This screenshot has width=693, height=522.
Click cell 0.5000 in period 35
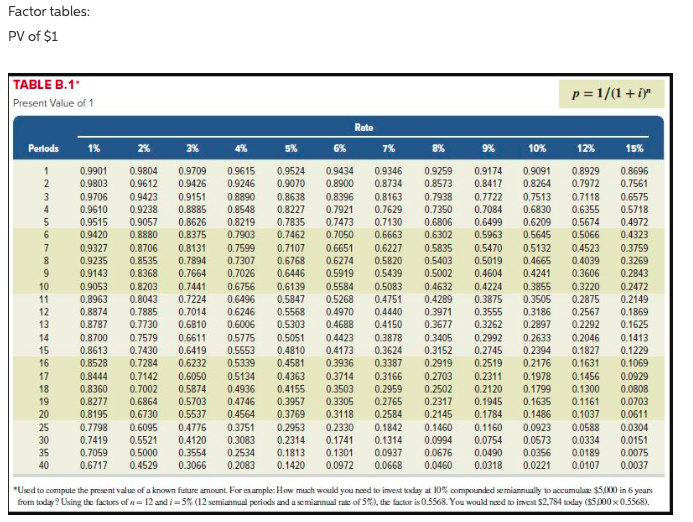[x=143, y=453]
